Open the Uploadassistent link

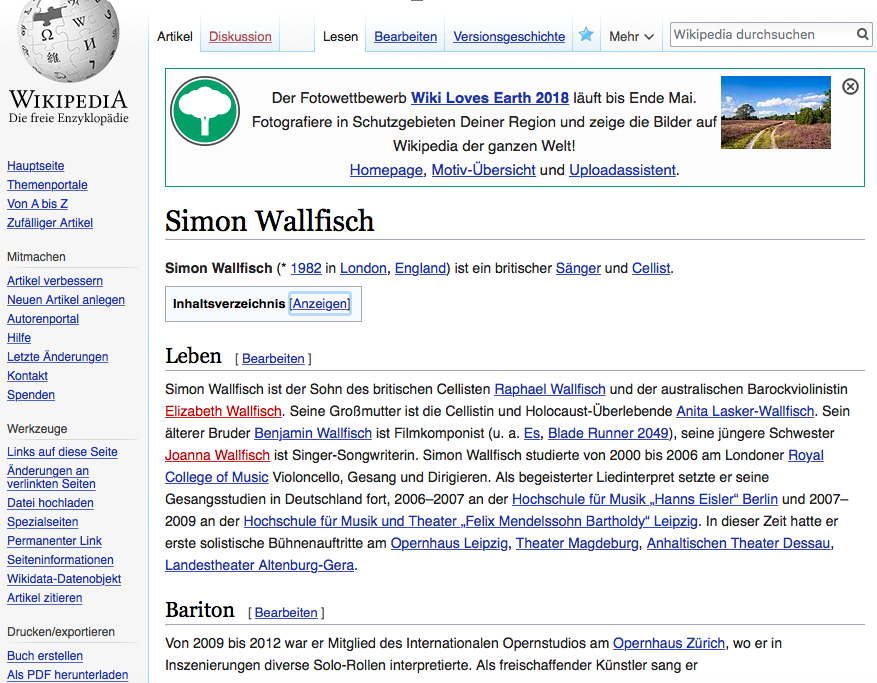click(623, 170)
